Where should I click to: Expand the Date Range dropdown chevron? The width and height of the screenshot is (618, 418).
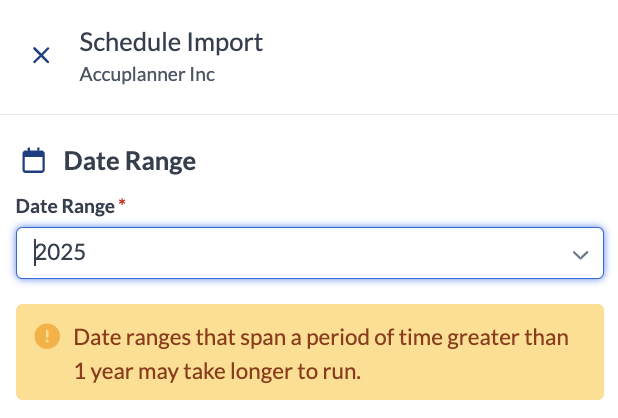580,254
